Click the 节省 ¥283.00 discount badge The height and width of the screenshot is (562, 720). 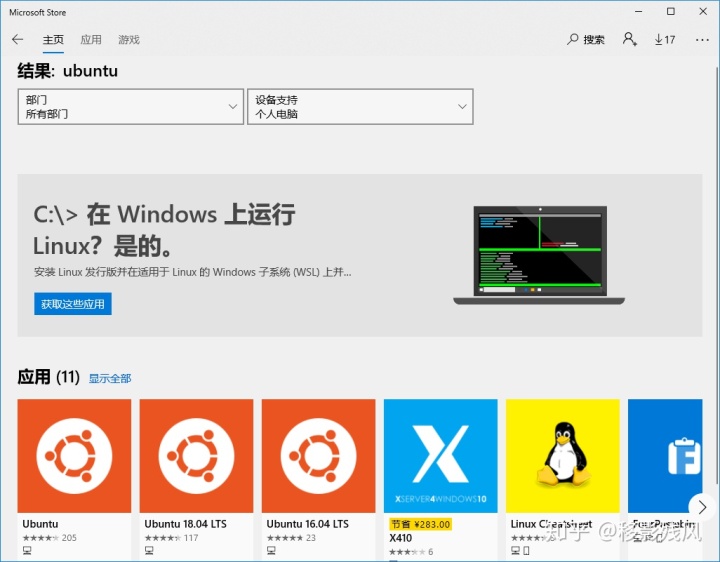pos(421,524)
